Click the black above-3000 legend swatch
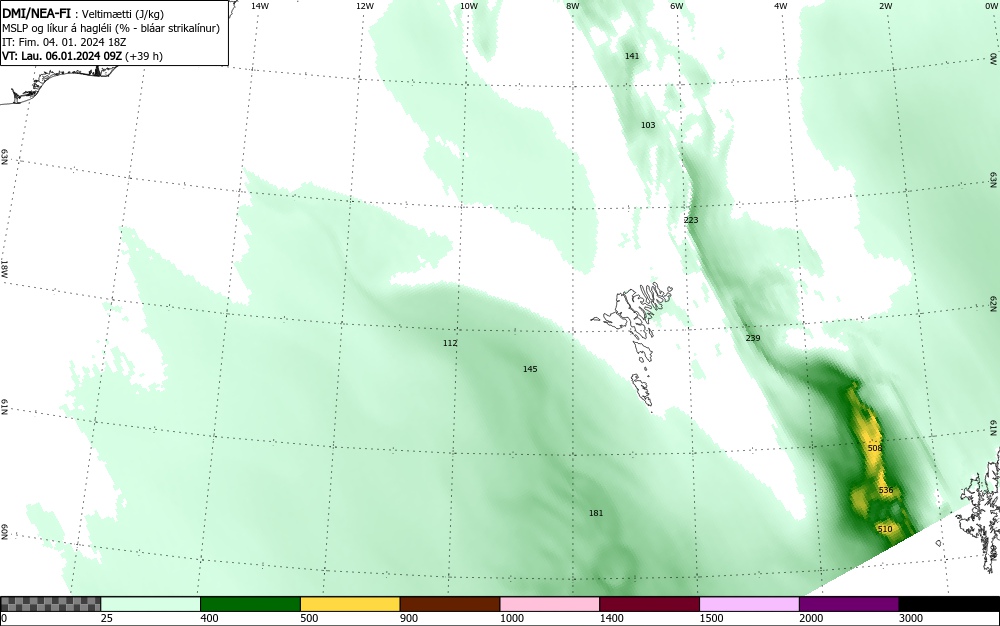 click(x=949, y=604)
